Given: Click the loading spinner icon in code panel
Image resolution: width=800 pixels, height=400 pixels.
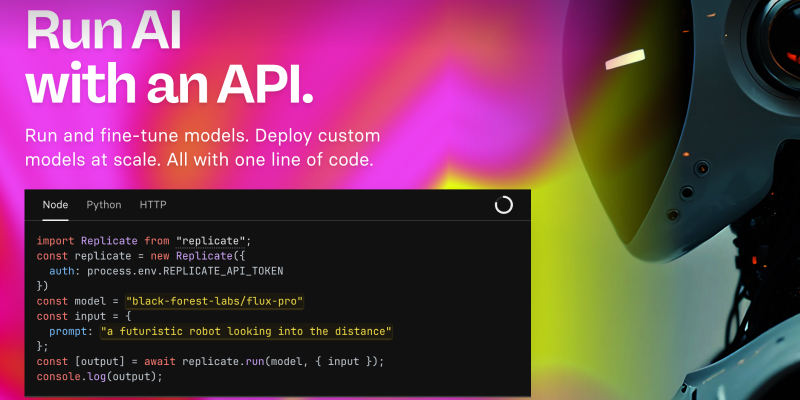Looking at the screenshot, I should click(x=504, y=205).
